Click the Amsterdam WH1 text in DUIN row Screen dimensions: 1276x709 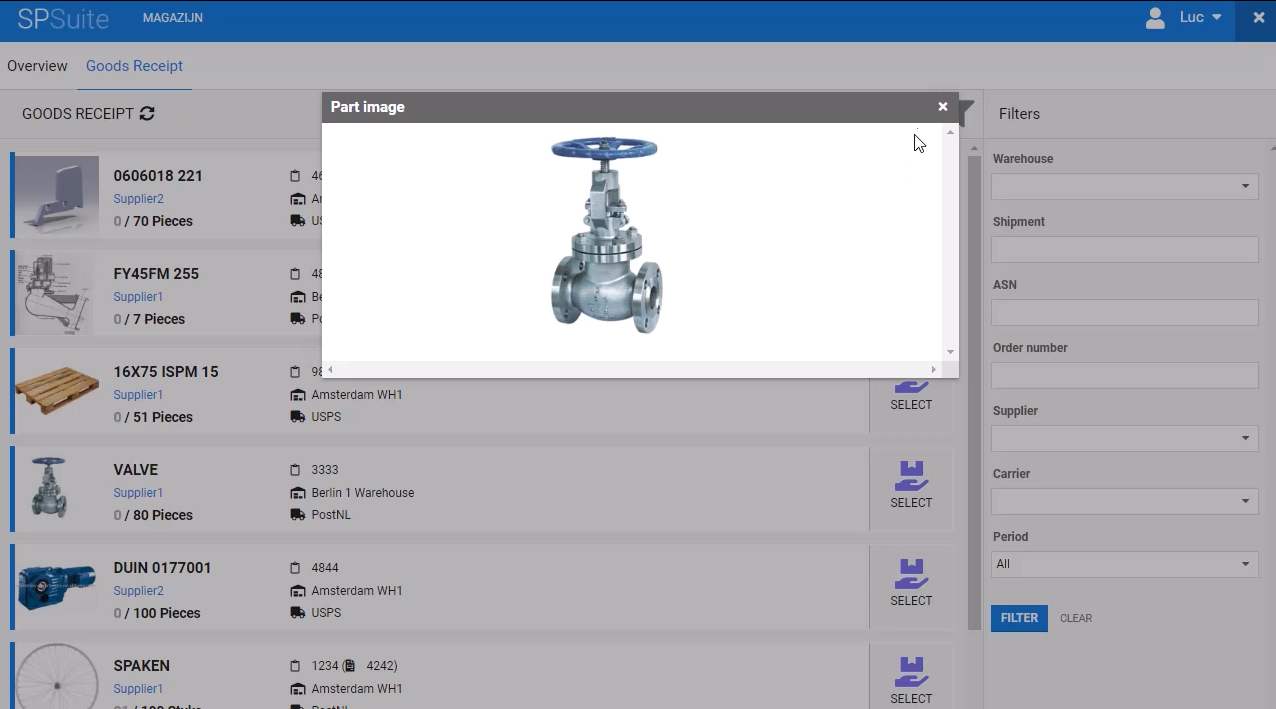[357, 591]
